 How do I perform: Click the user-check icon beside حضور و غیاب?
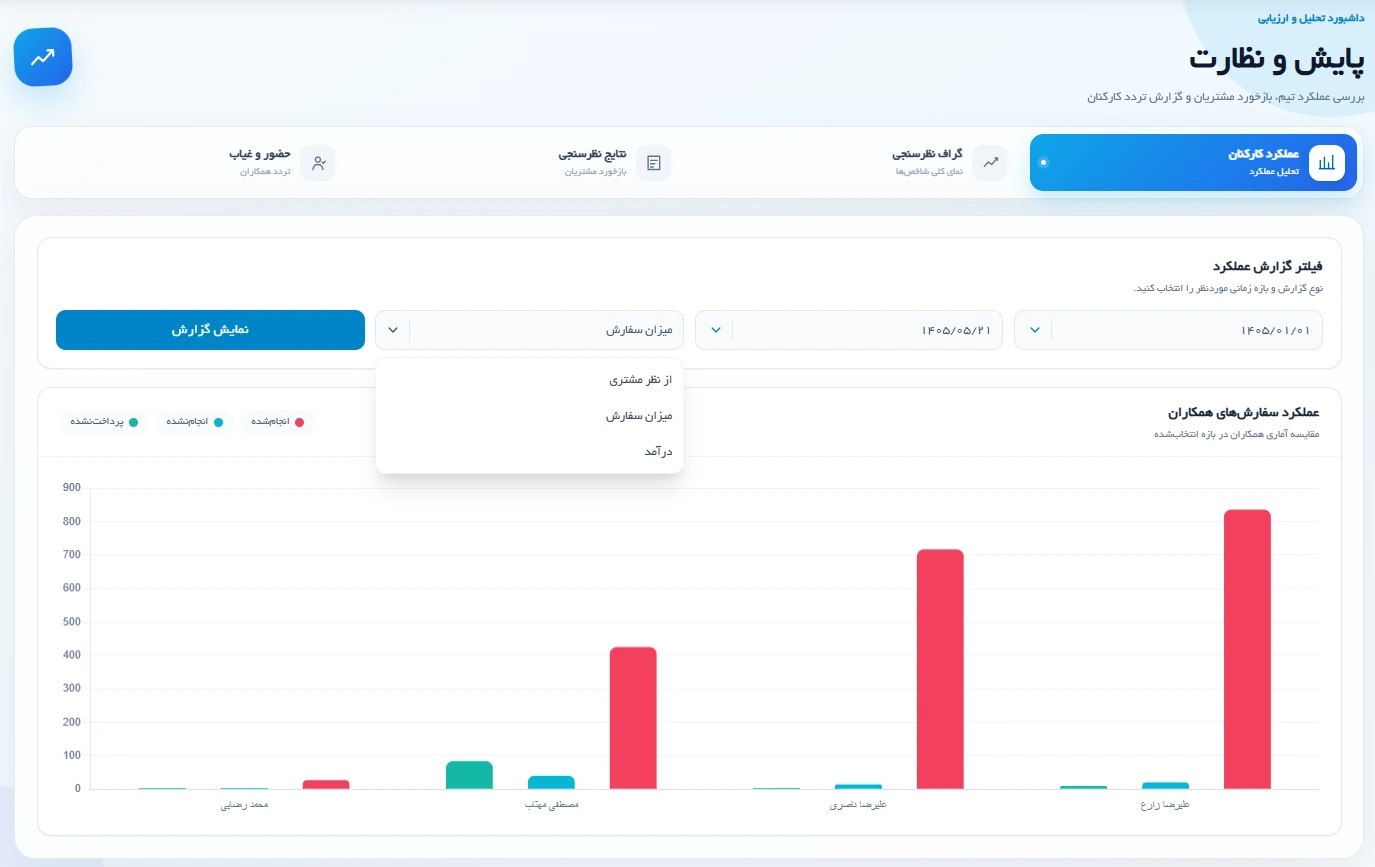(319, 163)
